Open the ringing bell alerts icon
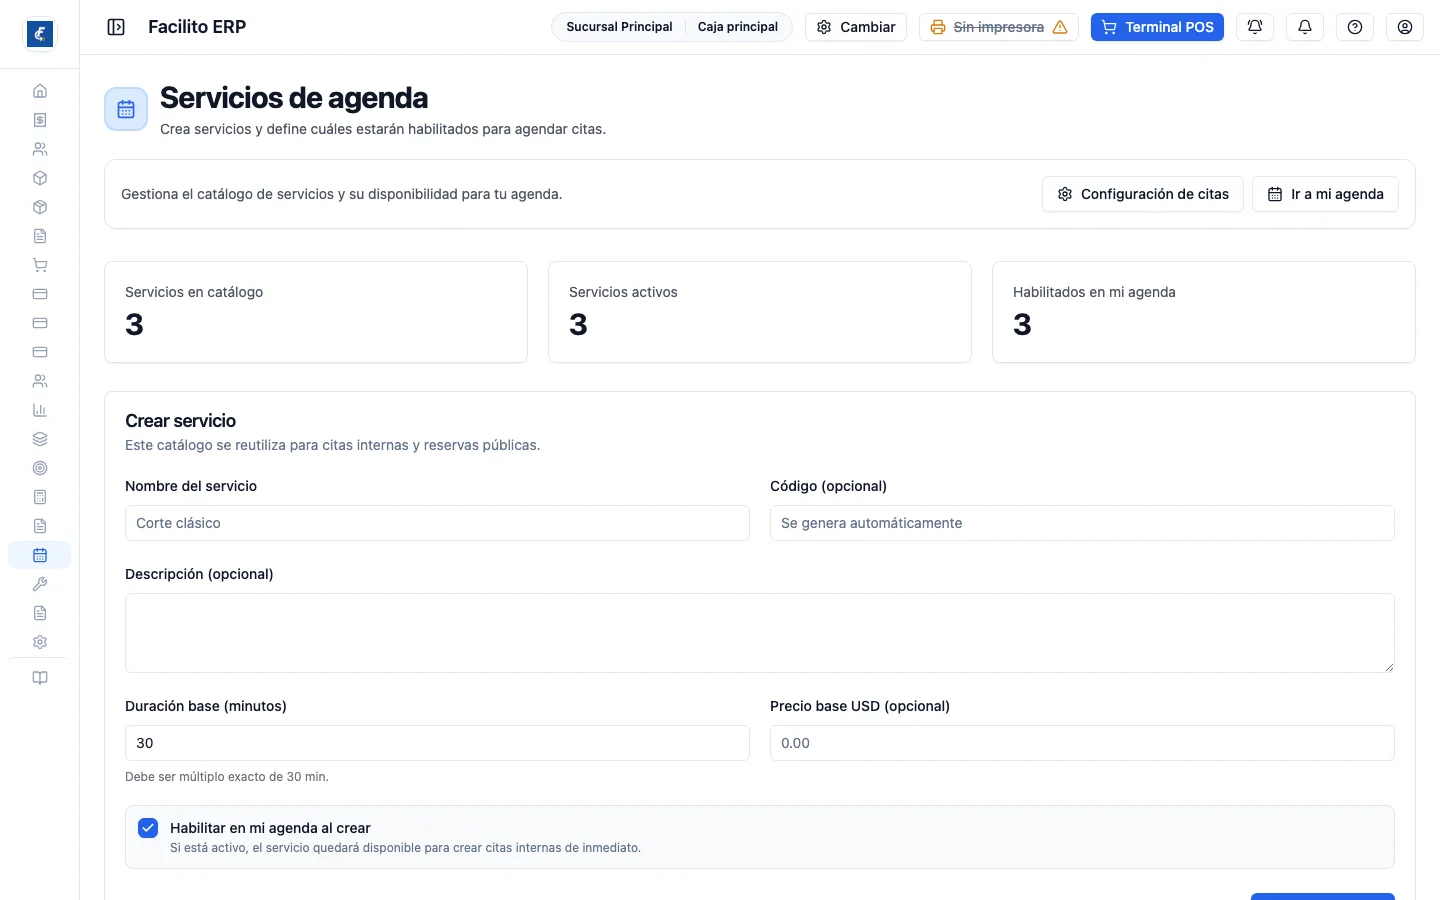The image size is (1440, 900). pos(1255,27)
